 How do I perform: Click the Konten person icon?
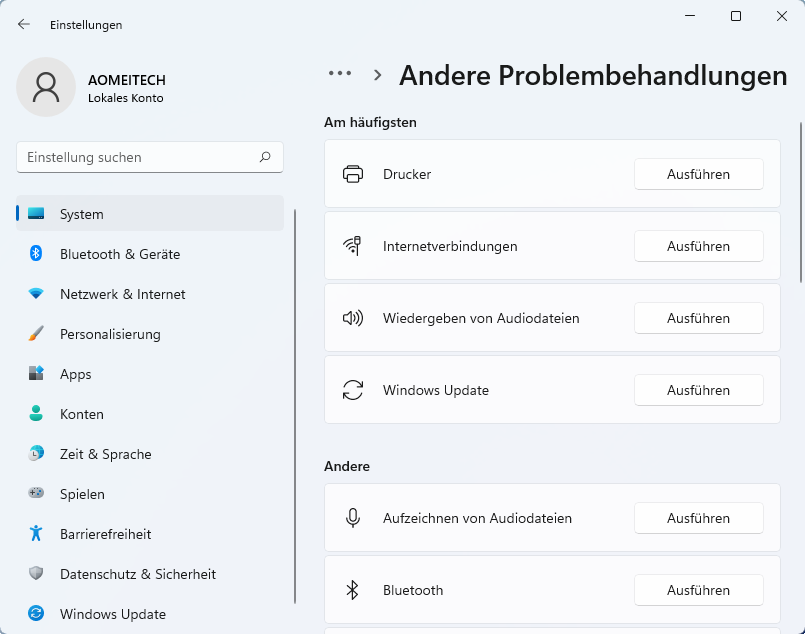coord(36,414)
